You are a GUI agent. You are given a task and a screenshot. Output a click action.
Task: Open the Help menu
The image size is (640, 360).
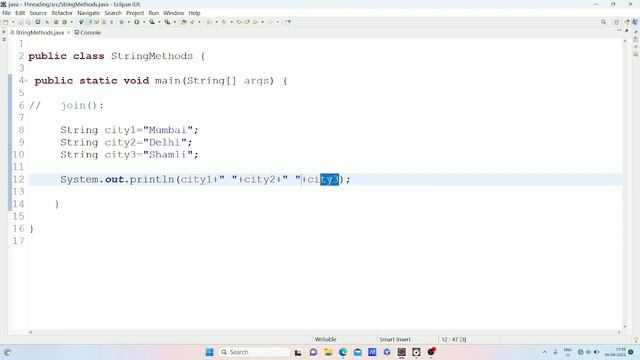click(194, 13)
